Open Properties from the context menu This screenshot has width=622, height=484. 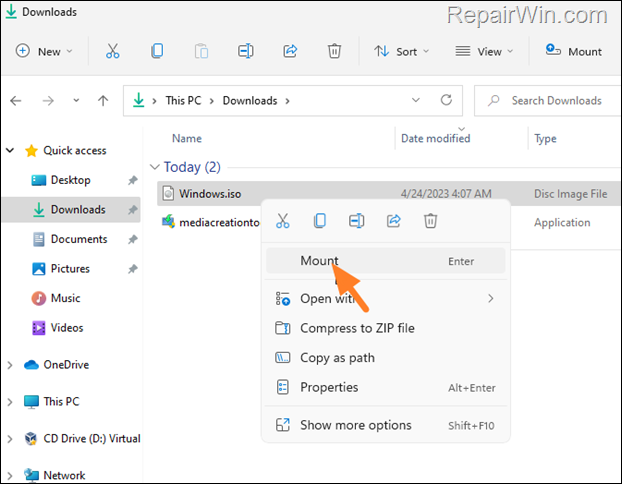pyautogui.click(x=386, y=387)
